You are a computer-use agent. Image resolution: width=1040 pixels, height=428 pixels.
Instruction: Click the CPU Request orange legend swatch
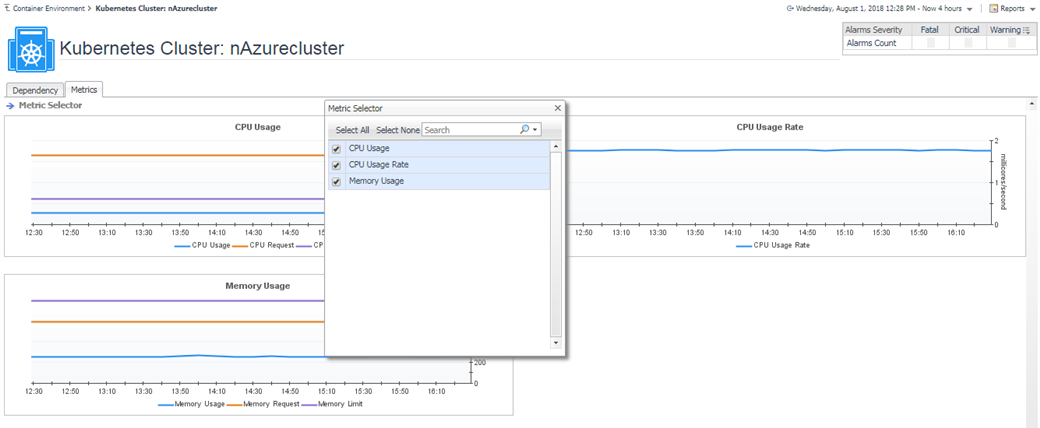[x=240, y=246]
